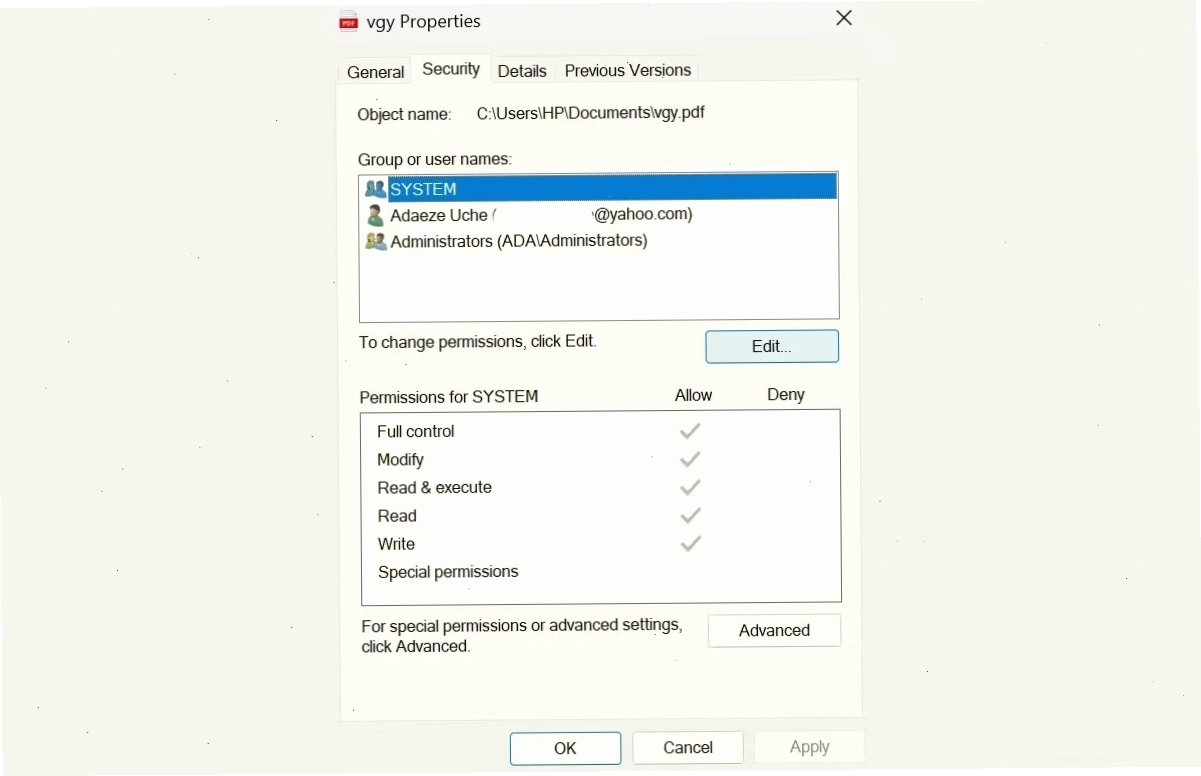Click the Deny column header
This screenshot has width=1201, height=776.
(786, 395)
